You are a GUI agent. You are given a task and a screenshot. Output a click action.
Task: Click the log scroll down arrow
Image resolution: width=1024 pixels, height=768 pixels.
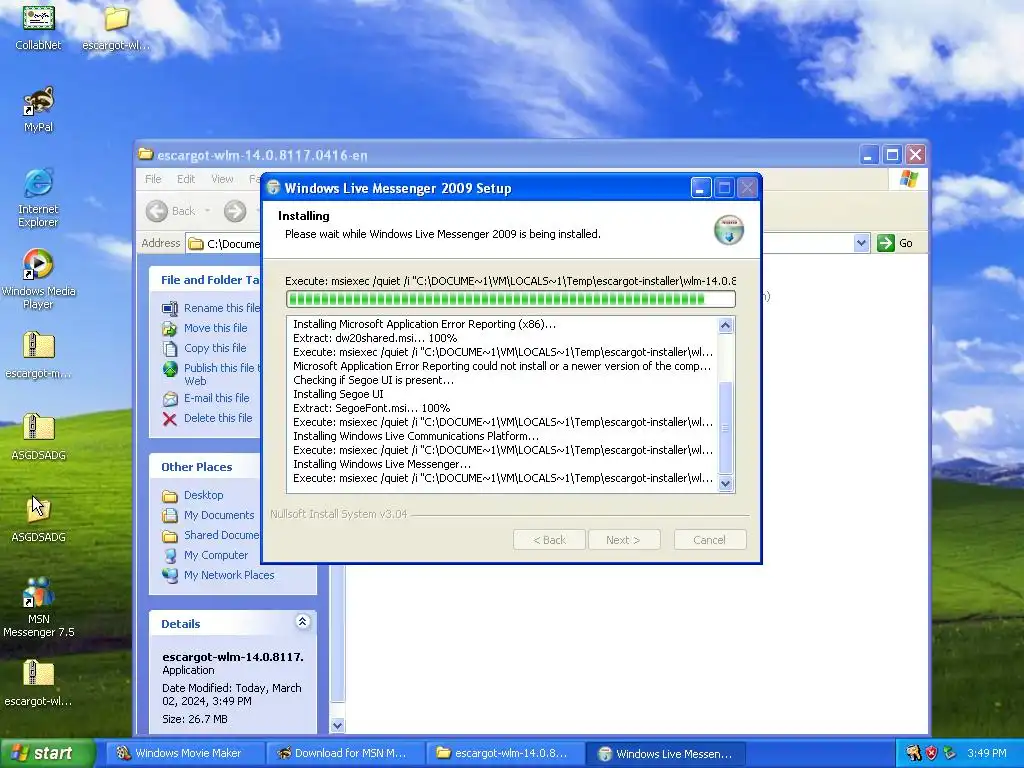726,484
